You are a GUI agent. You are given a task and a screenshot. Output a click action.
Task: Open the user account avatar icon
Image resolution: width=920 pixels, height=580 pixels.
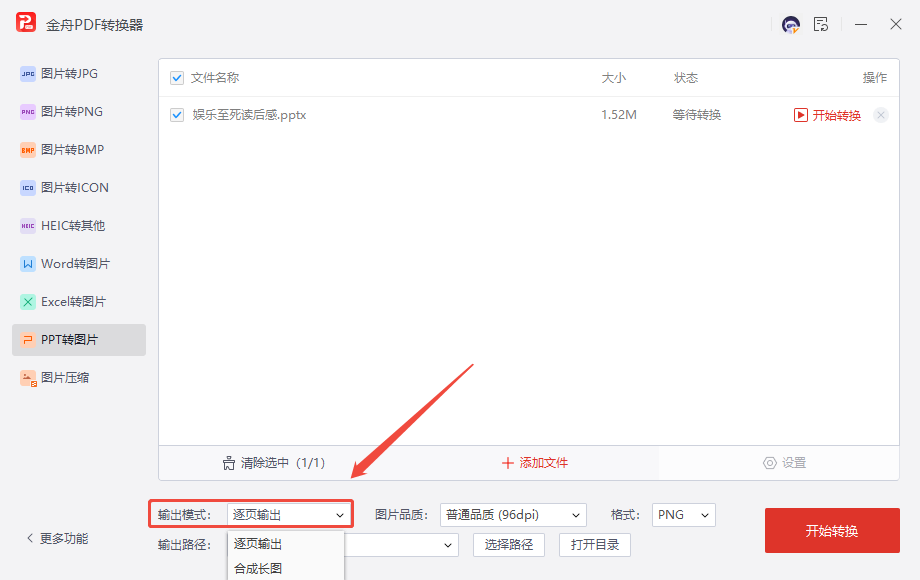(x=790, y=24)
